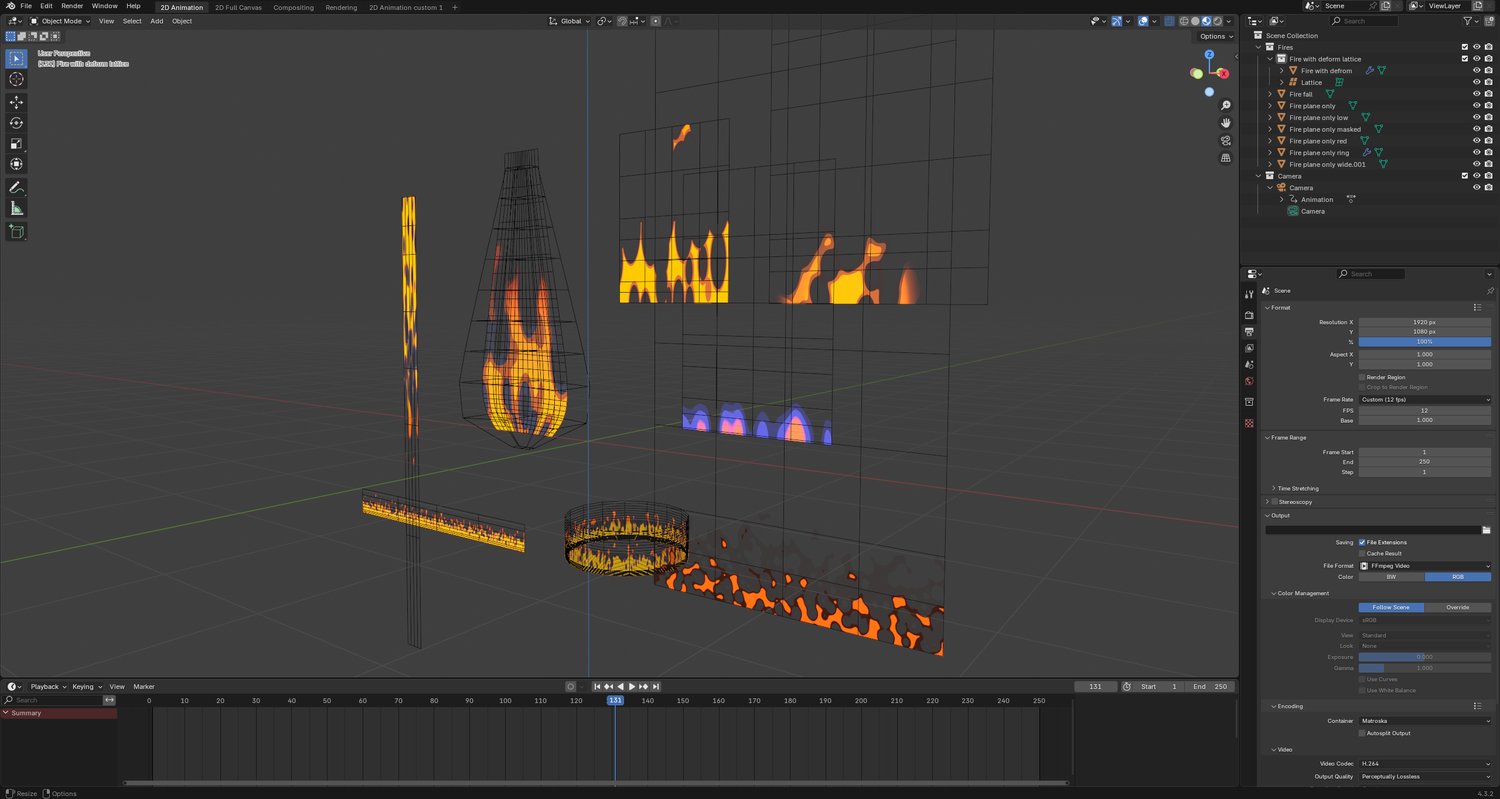Select the Measure tool
Viewport: 1500px width, 799px height.
click(x=16, y=208)
